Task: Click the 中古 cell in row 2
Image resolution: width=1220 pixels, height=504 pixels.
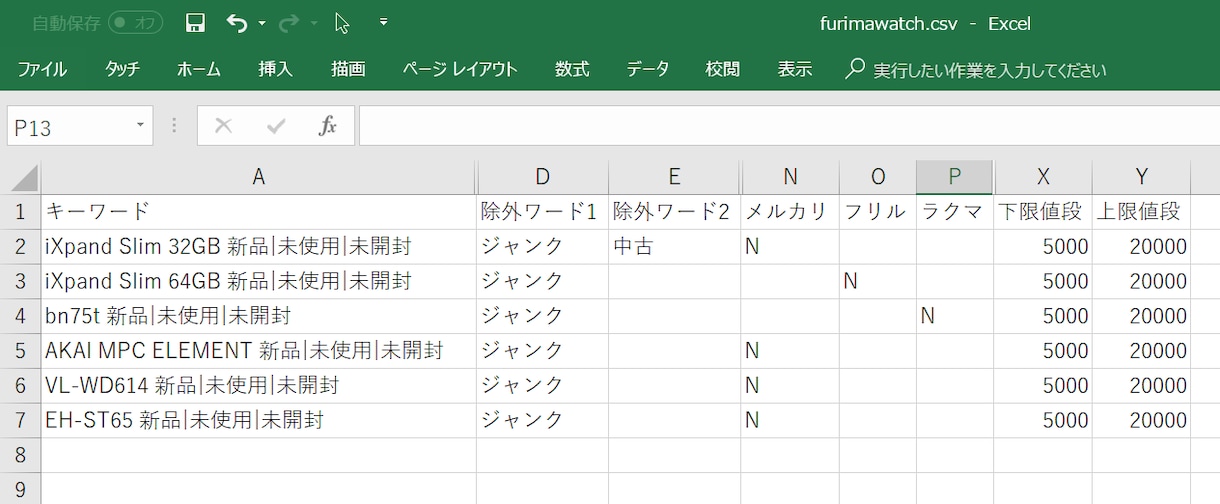Action: (675, 247)
